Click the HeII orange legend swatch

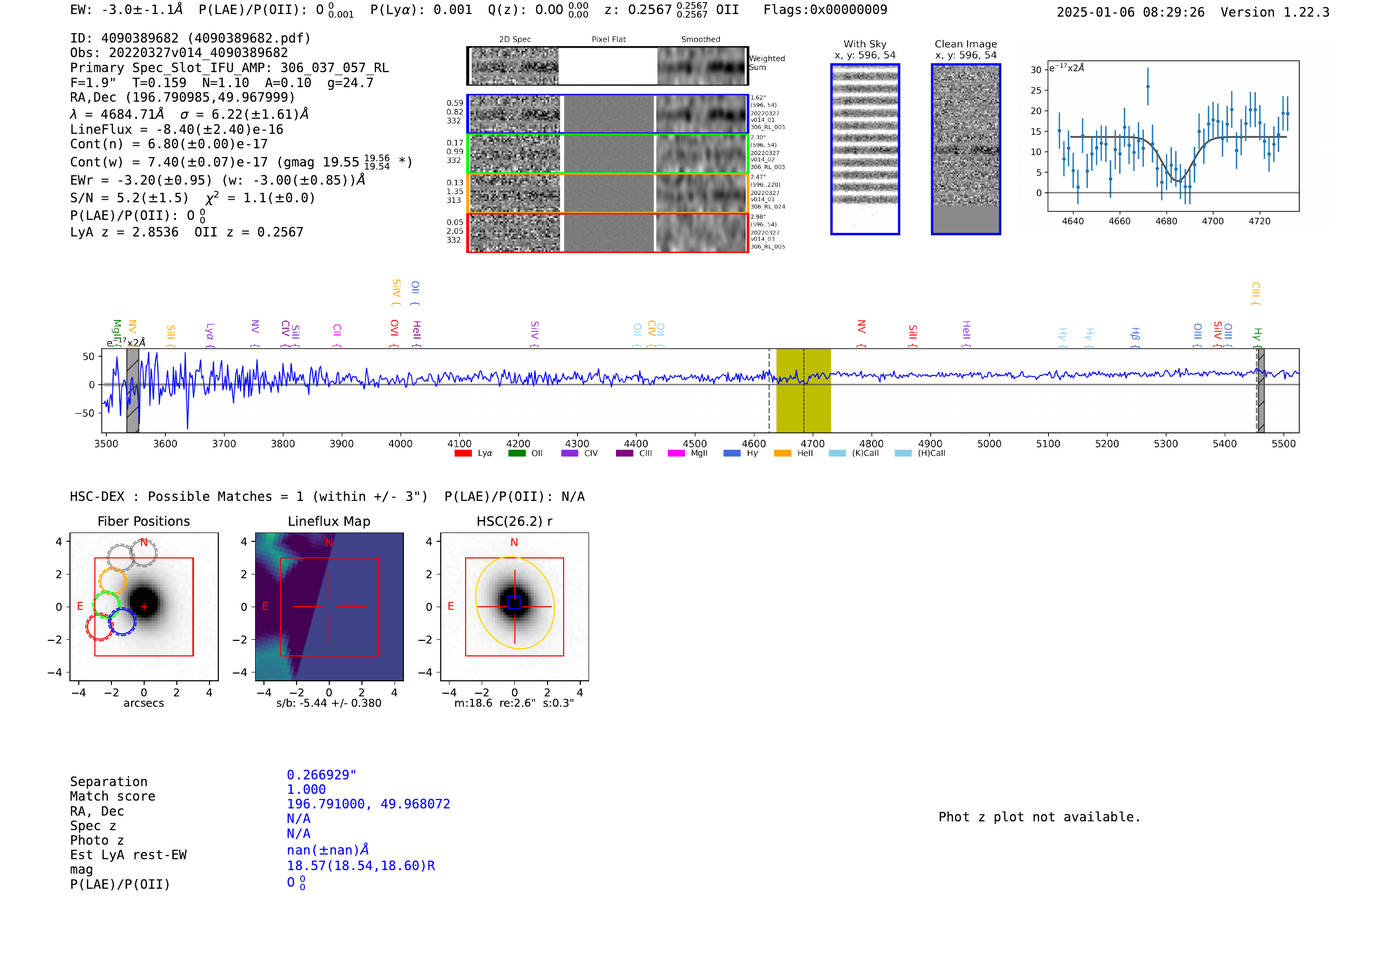click(783, 453)
